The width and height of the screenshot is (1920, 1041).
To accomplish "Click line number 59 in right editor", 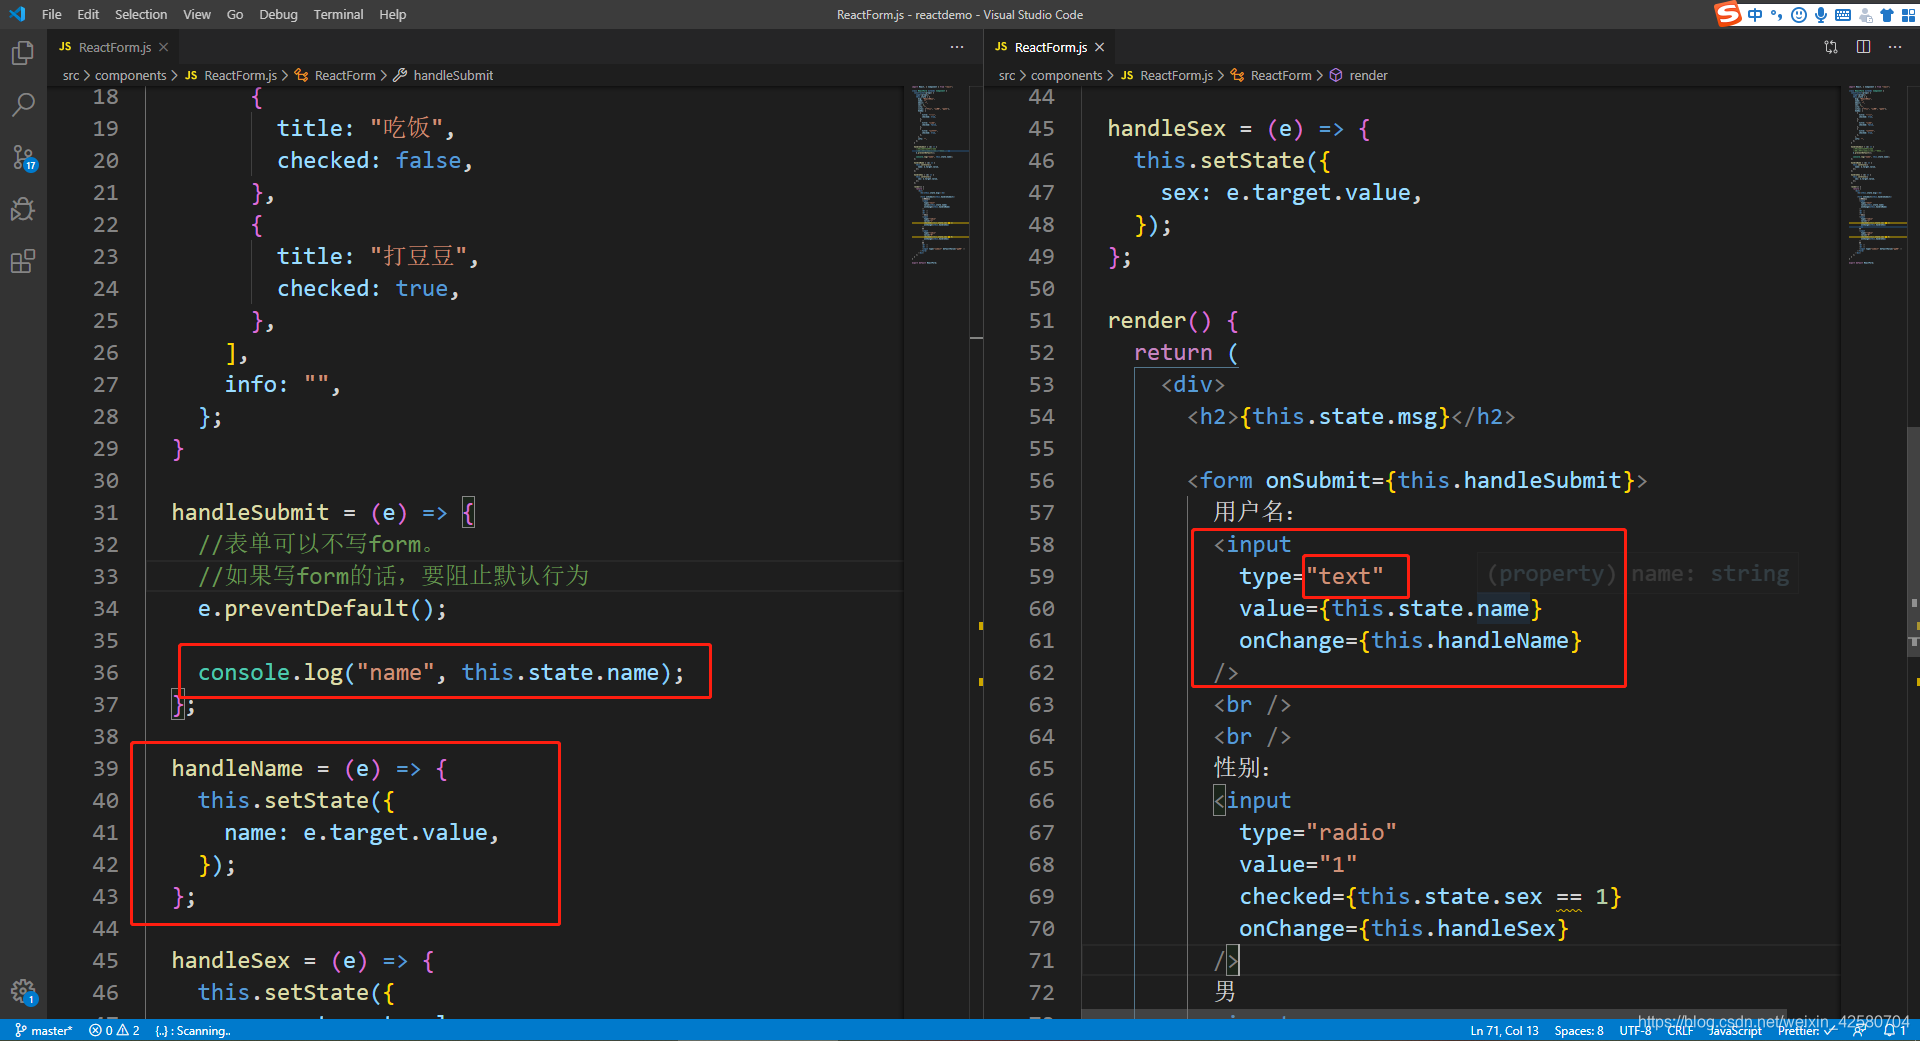I will click(x=1041, y=576).
